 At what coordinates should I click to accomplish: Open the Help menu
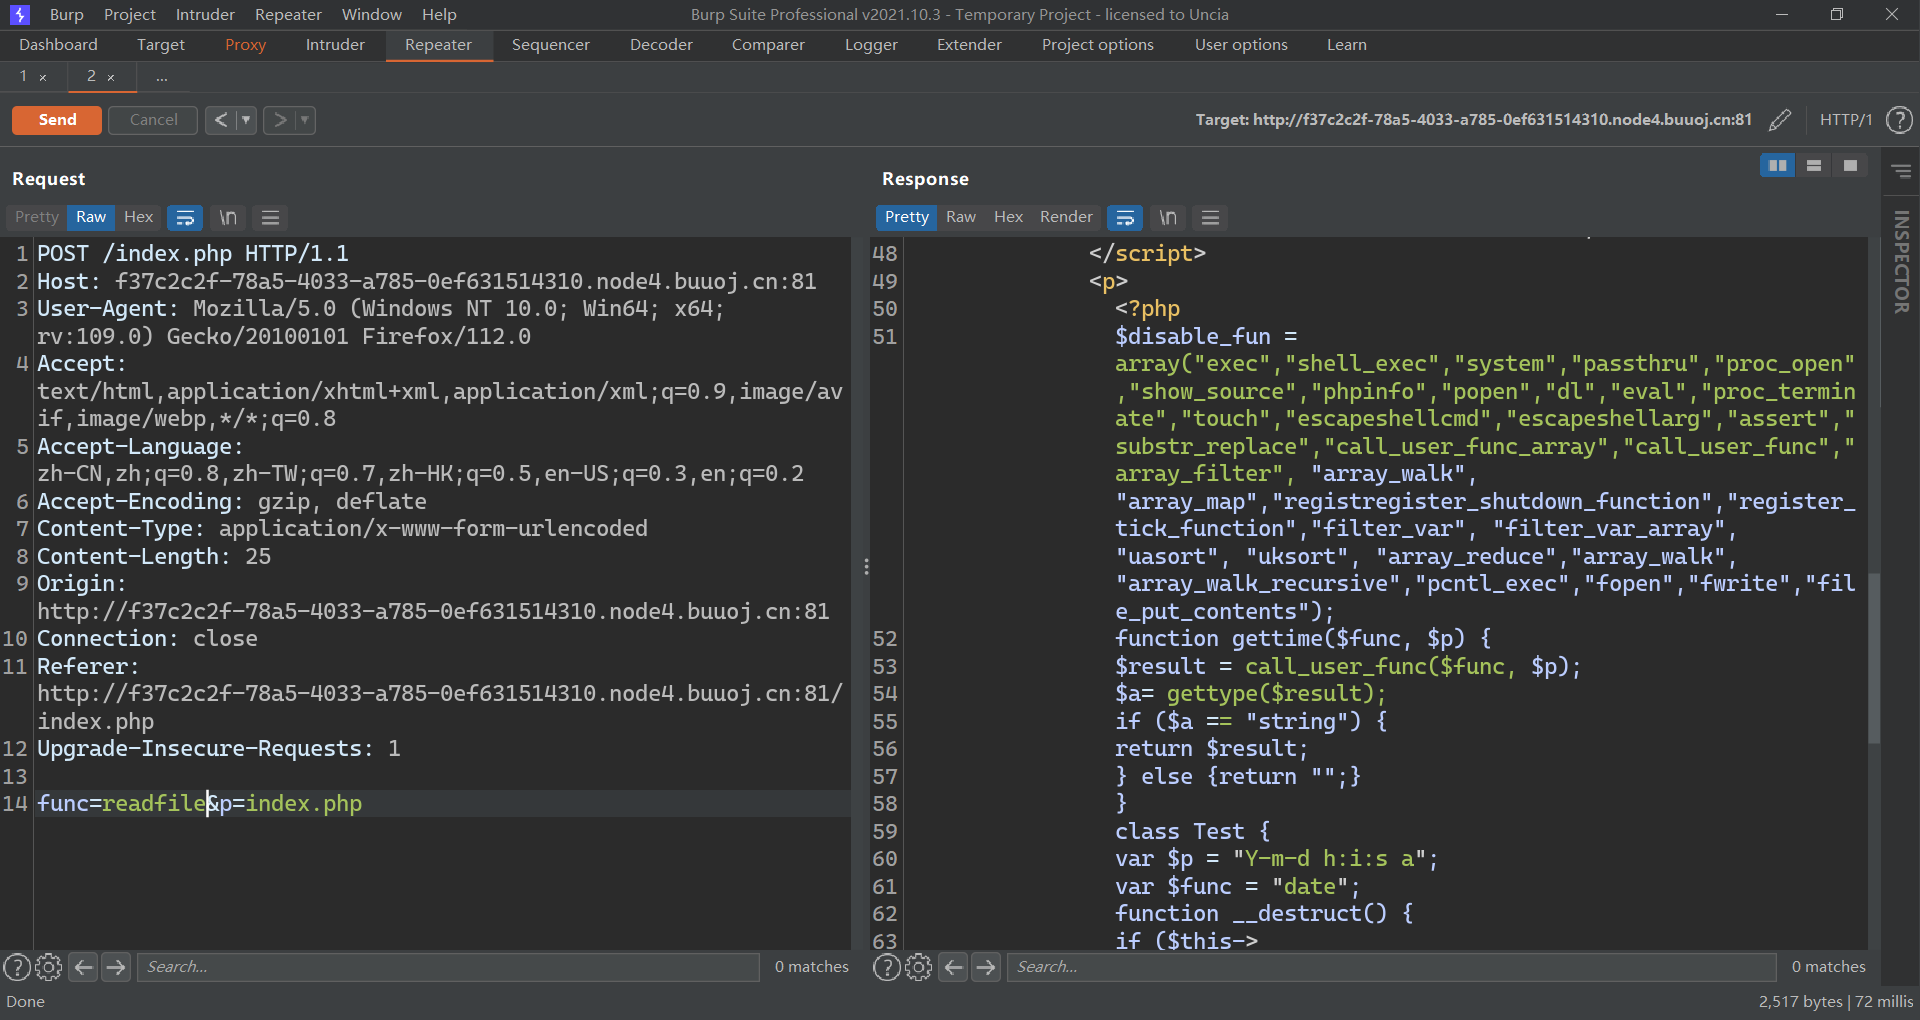[439, 15]
